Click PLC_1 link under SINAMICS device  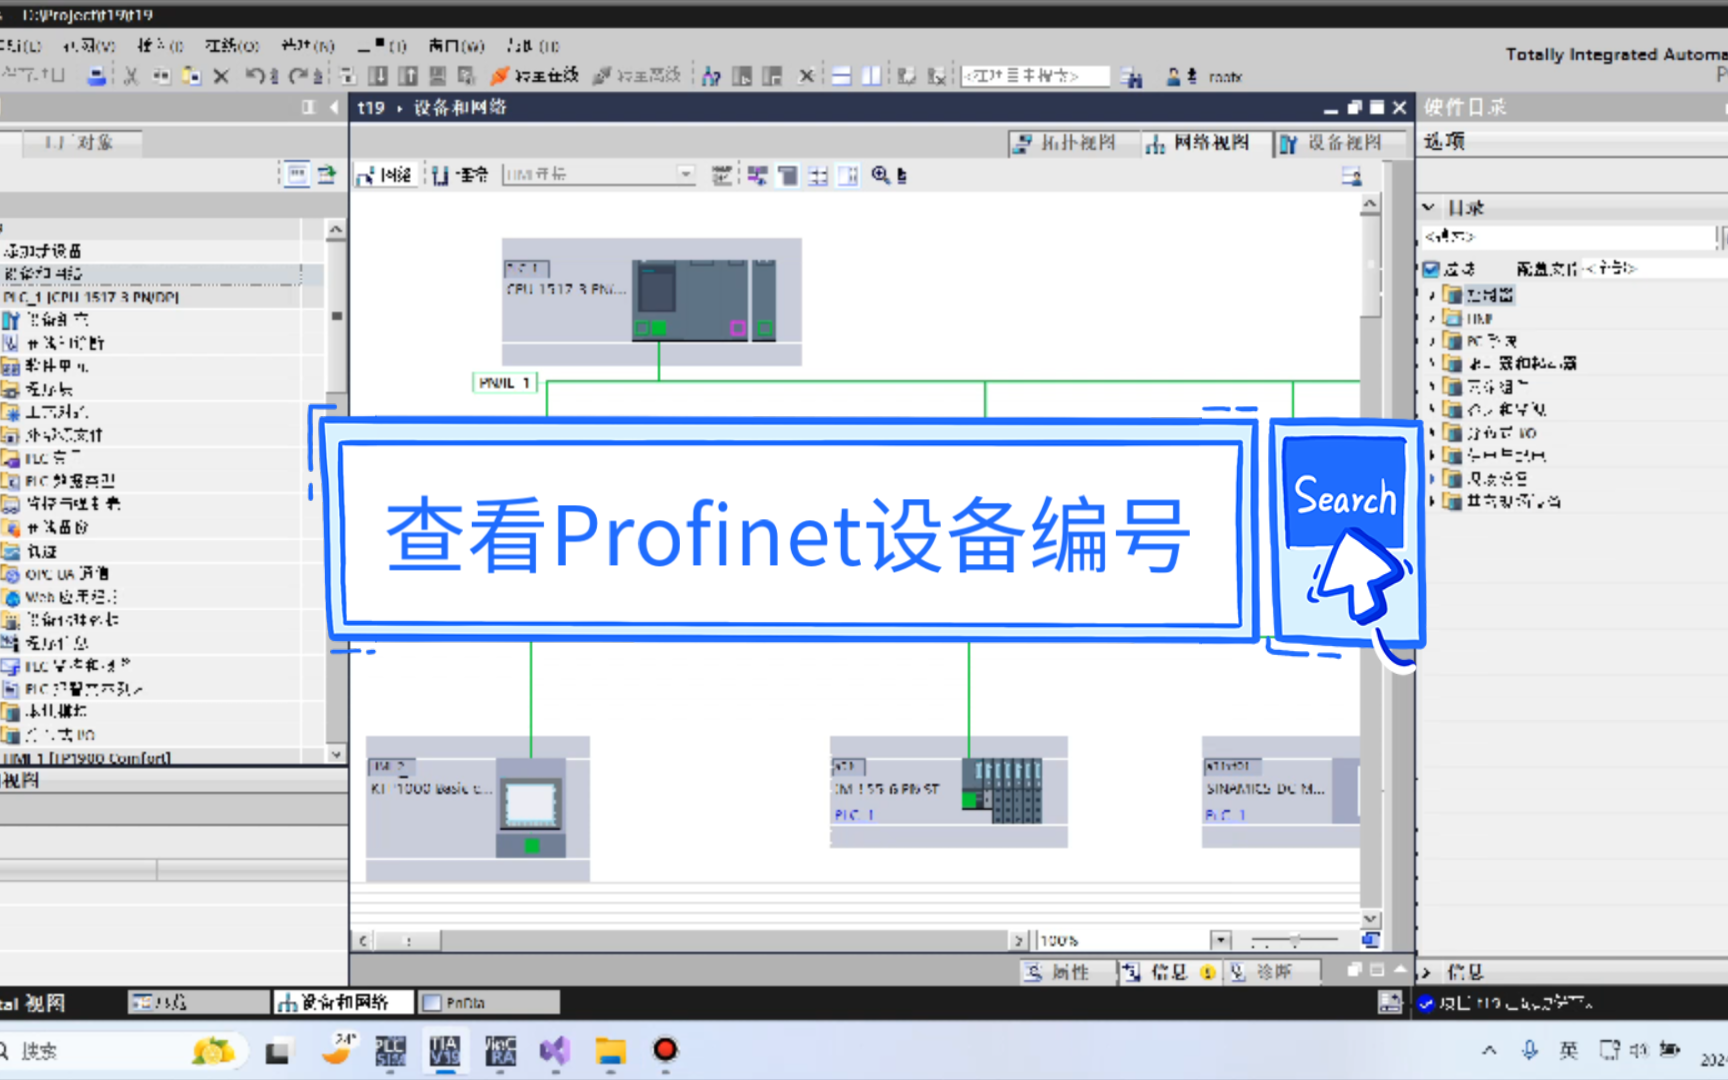click(1225, 815)
